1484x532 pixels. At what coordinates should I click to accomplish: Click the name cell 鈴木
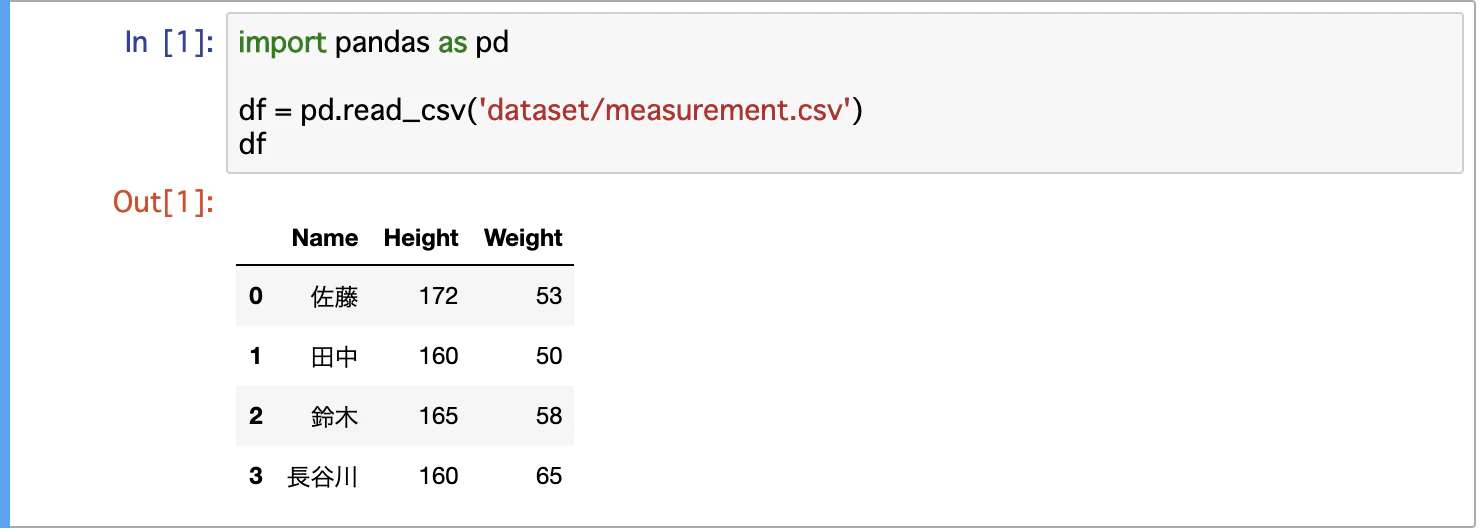334,417
